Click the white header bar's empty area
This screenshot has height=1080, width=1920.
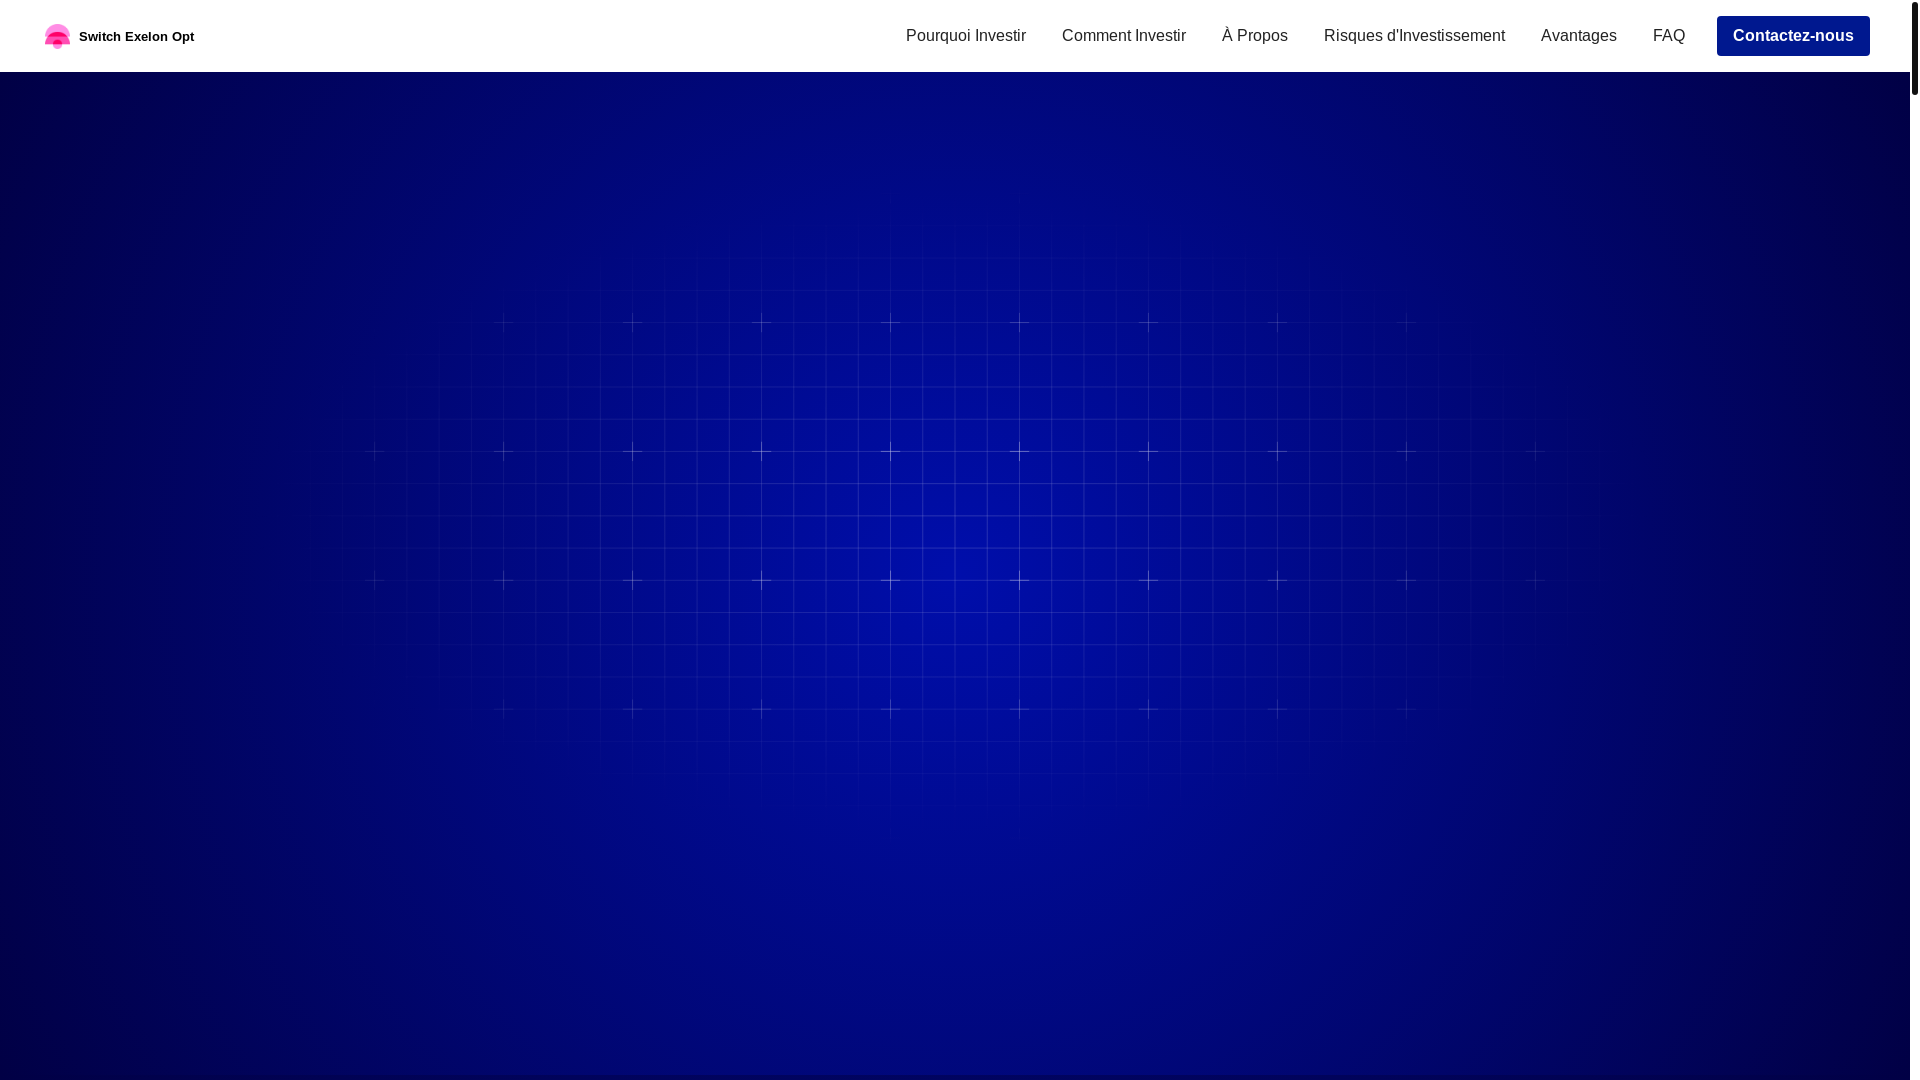coord(550,36)
